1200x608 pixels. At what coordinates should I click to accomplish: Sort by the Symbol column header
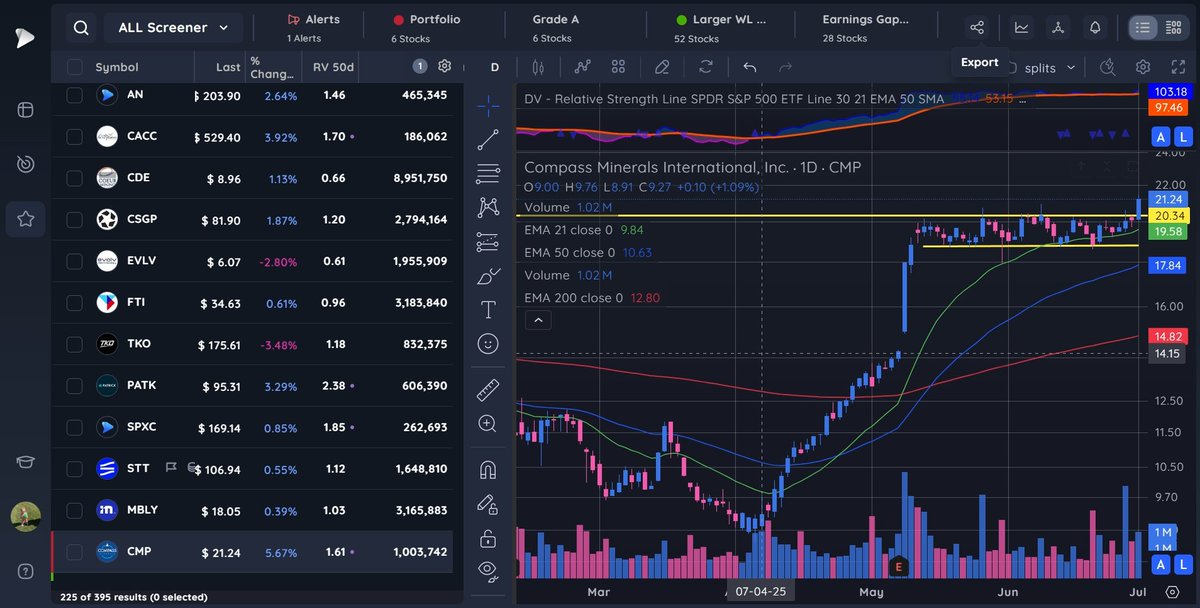[x=117, y=67]
